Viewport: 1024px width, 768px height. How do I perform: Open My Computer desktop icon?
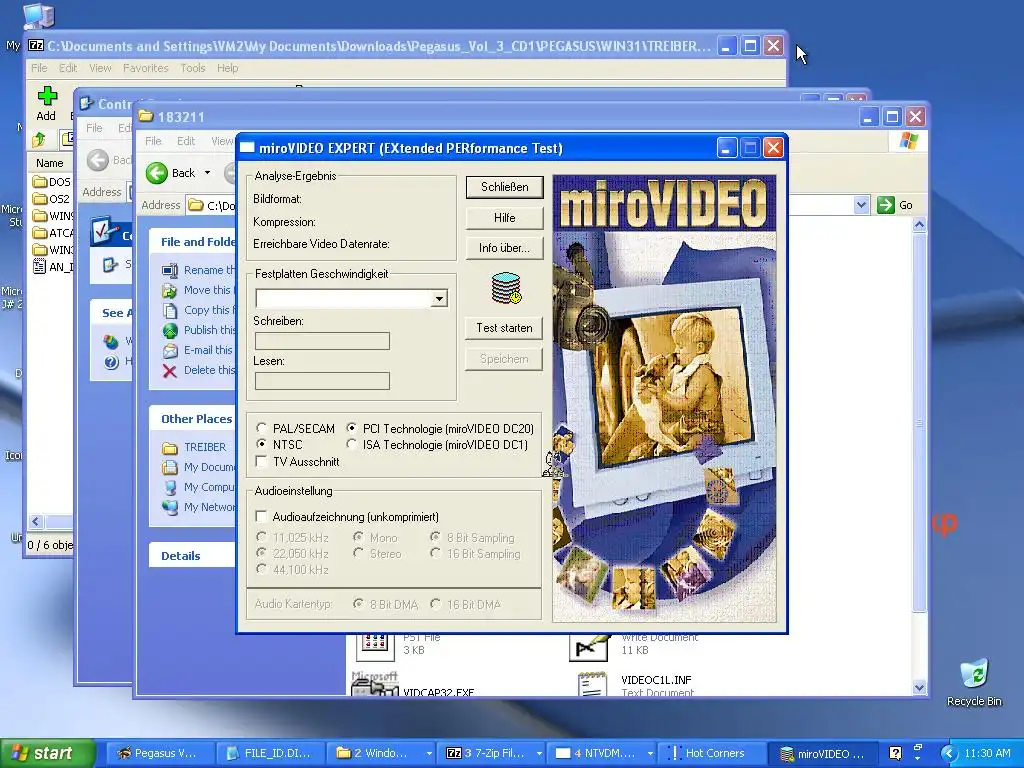(38, 16)
